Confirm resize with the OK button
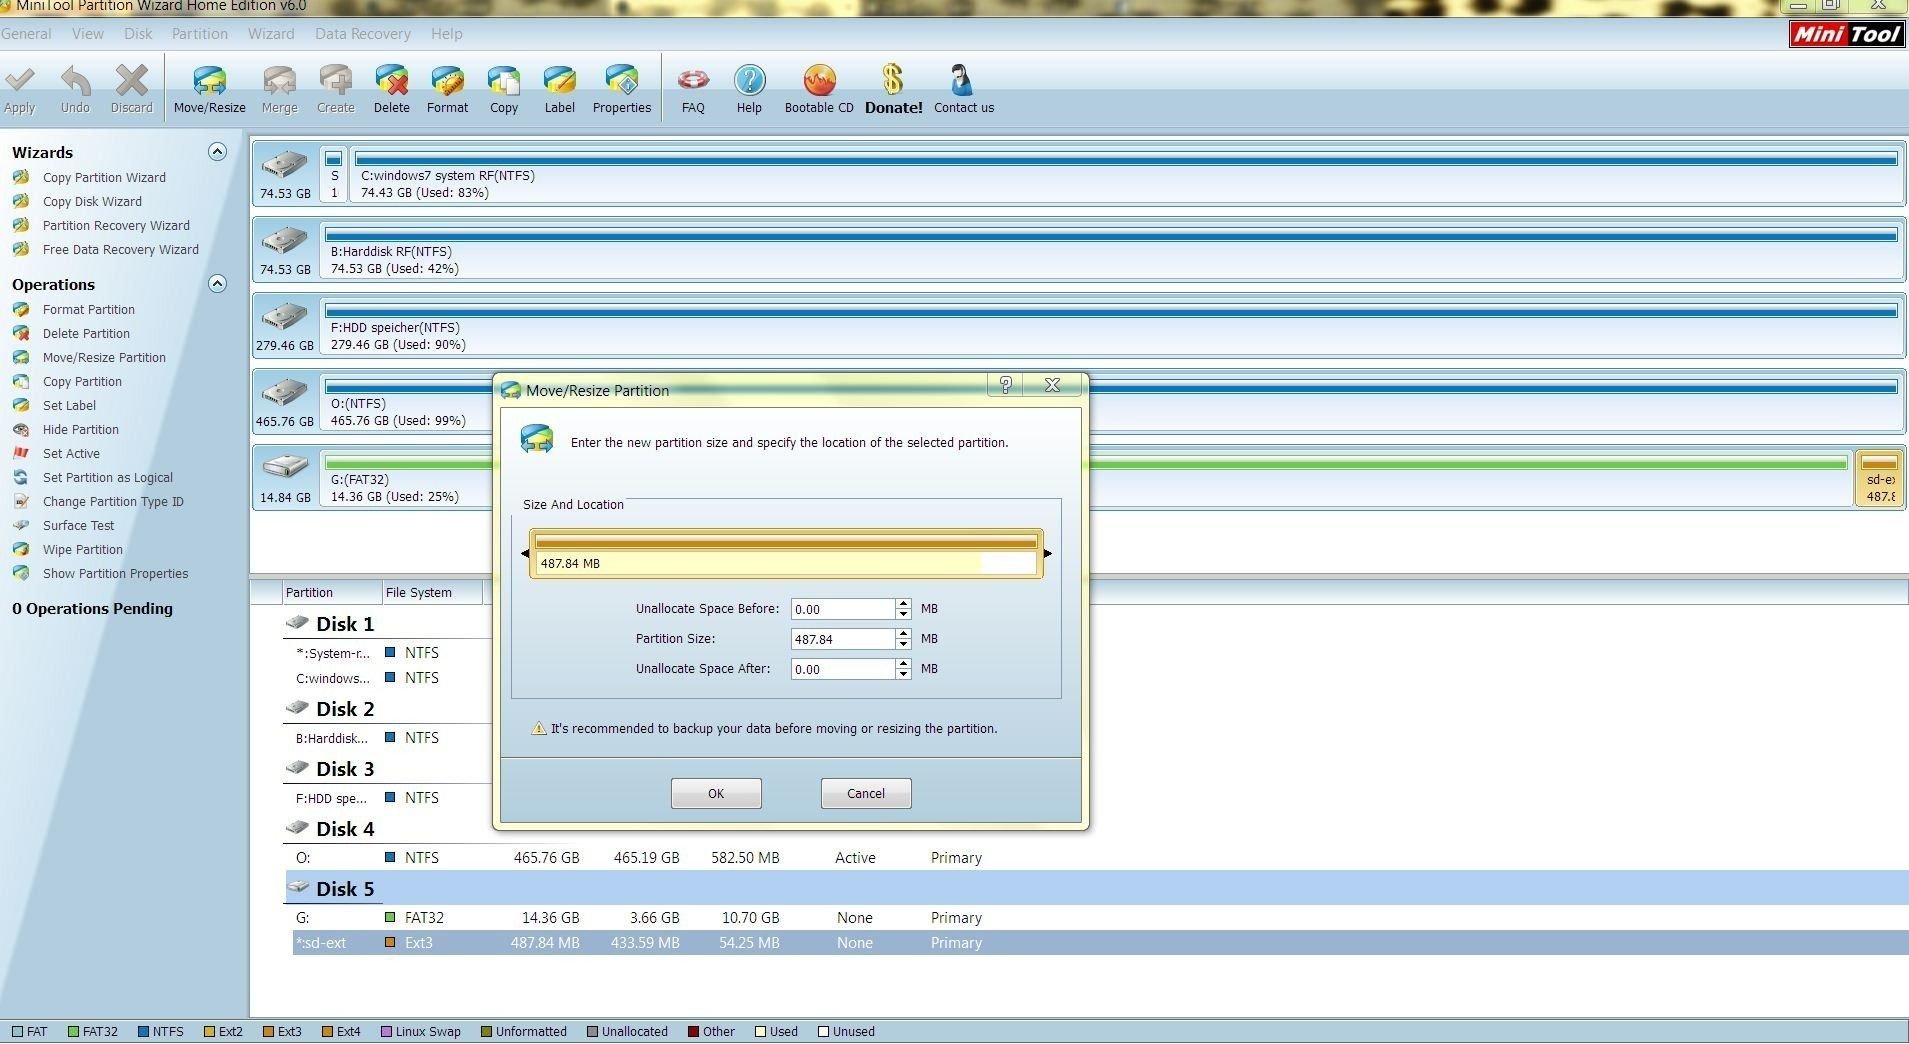This screenshot has height=1044, width=1909. (716, 793)
